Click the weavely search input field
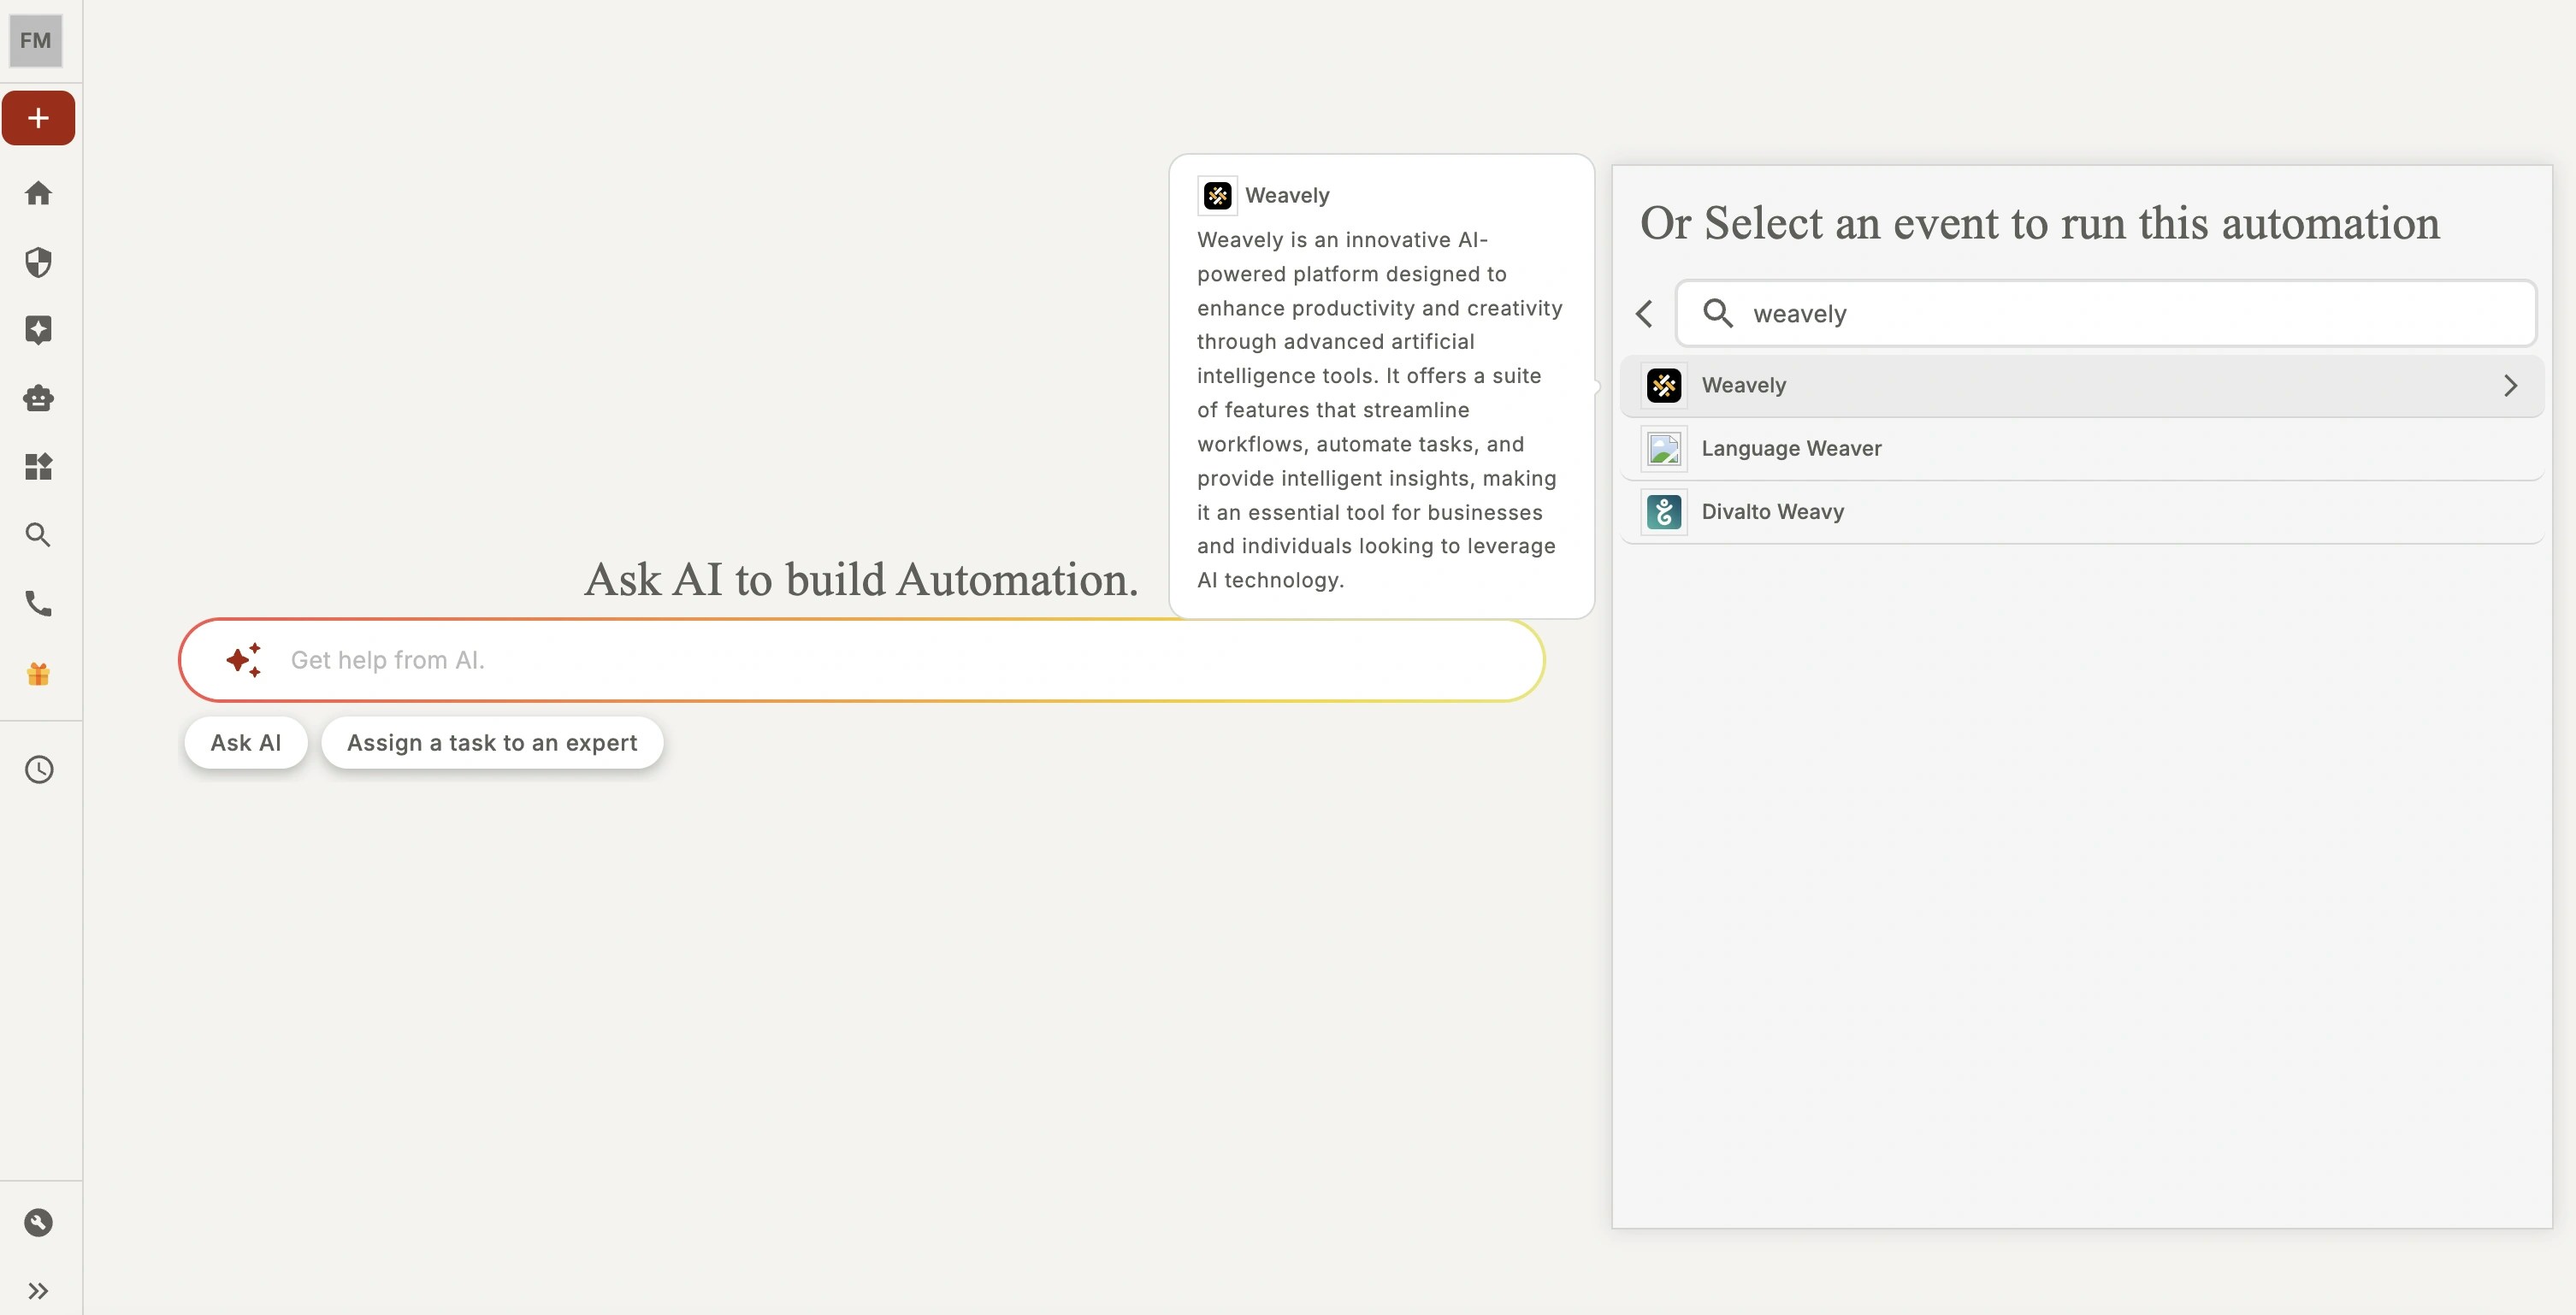2576x1315 pixels. coord(2100,313)
